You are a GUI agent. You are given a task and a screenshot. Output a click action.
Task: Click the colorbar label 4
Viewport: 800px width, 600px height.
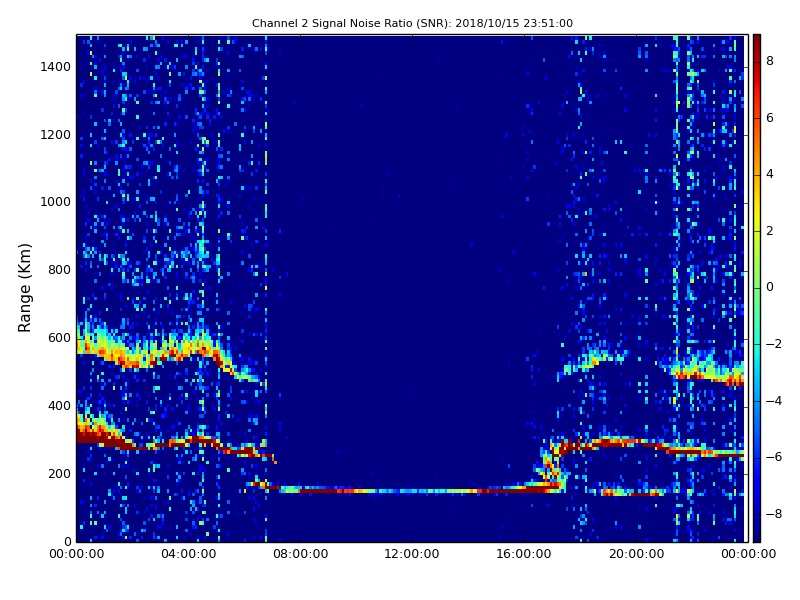[x=770, y=174]
